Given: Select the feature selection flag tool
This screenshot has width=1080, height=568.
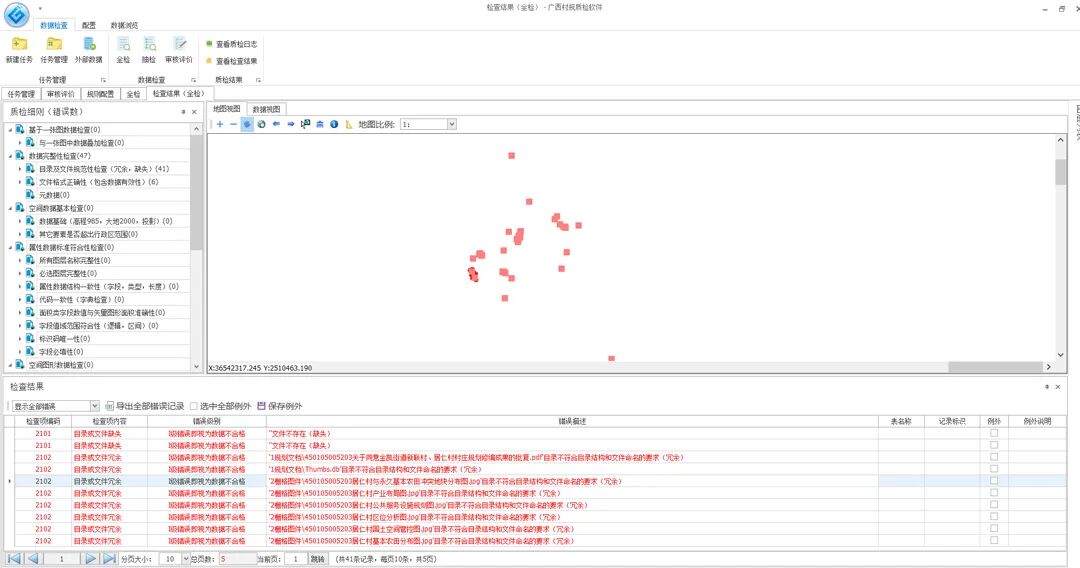Looking at the screenshot, I should tap(305, 125).
